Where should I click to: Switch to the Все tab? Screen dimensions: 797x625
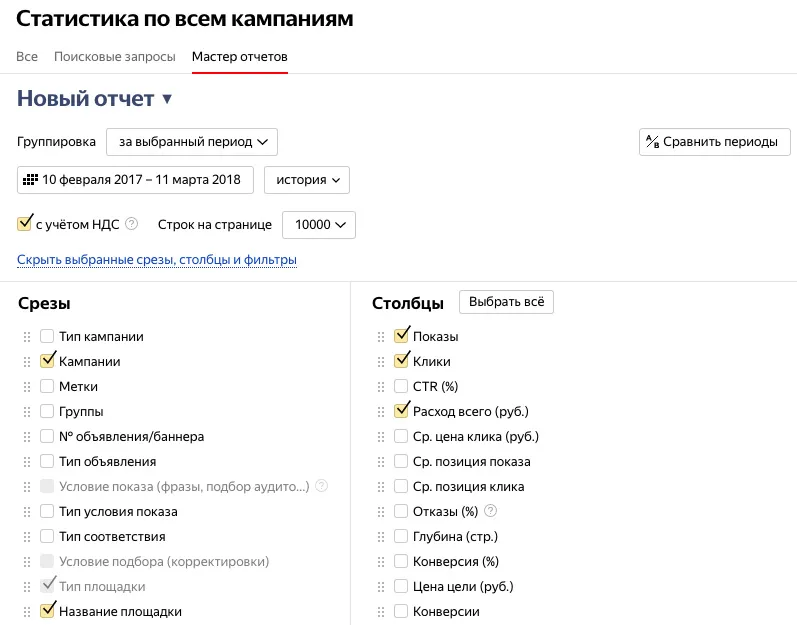click(27, 56)
